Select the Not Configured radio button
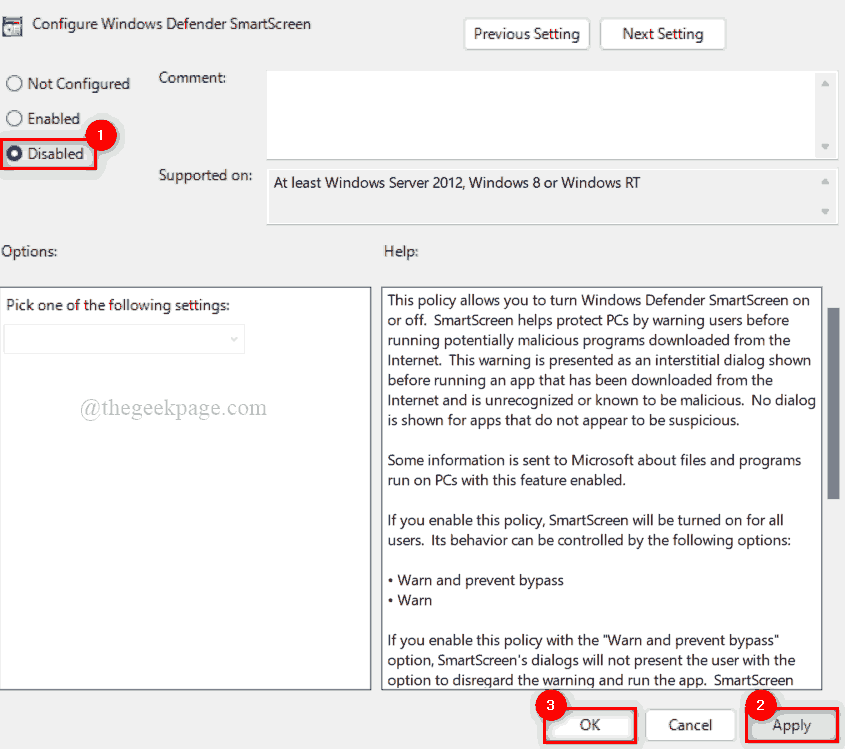 (x=14, y=84)
